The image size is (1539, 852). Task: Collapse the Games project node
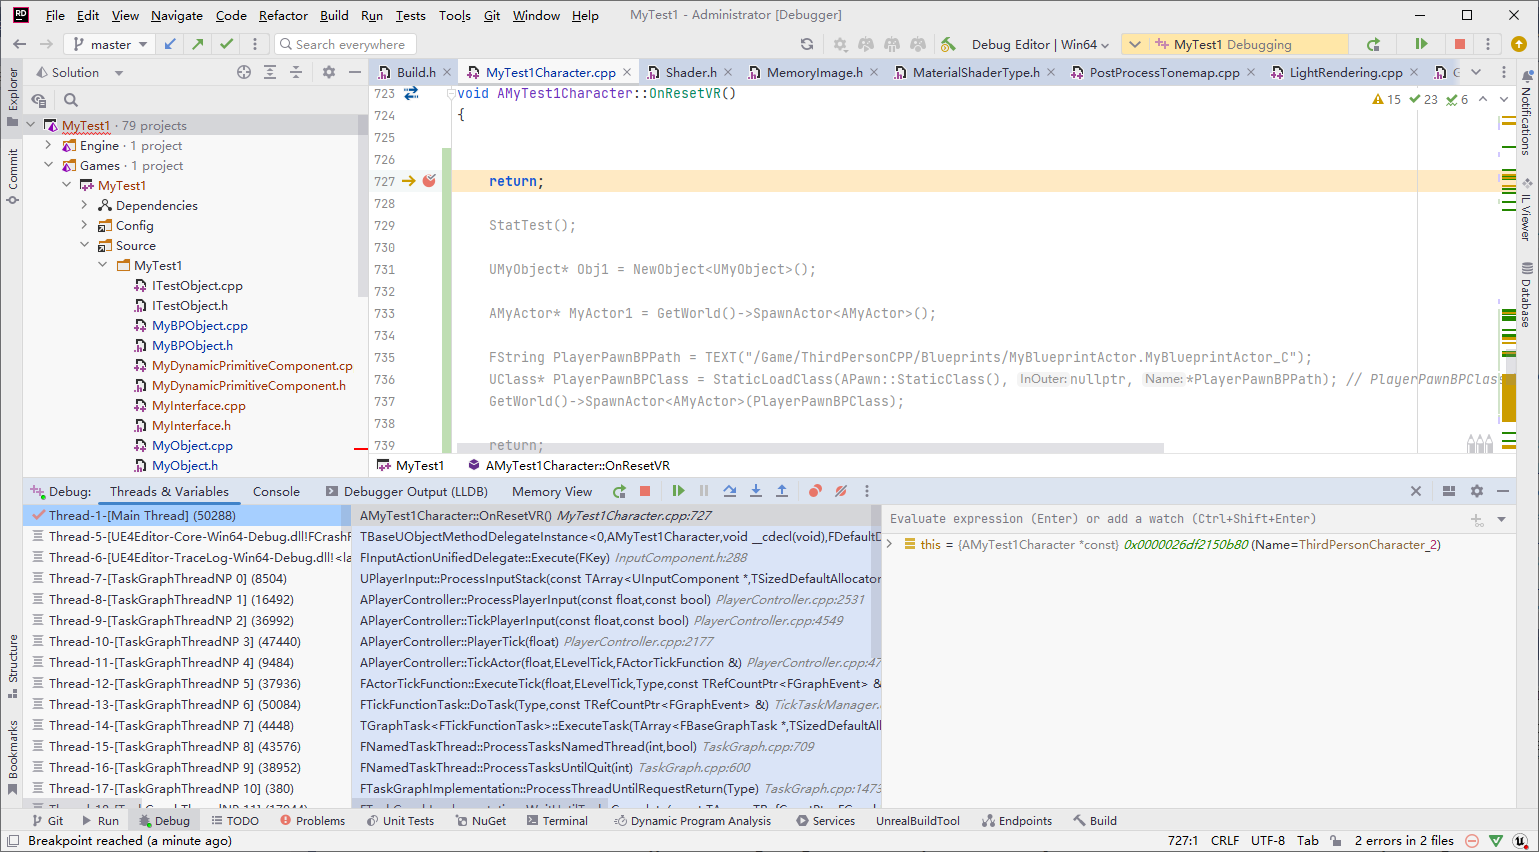click(48, 165)
